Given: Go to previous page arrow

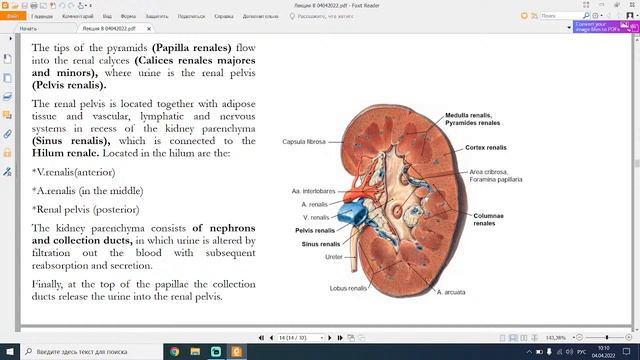Looking at the screenshot, I should tap(271, 338).
